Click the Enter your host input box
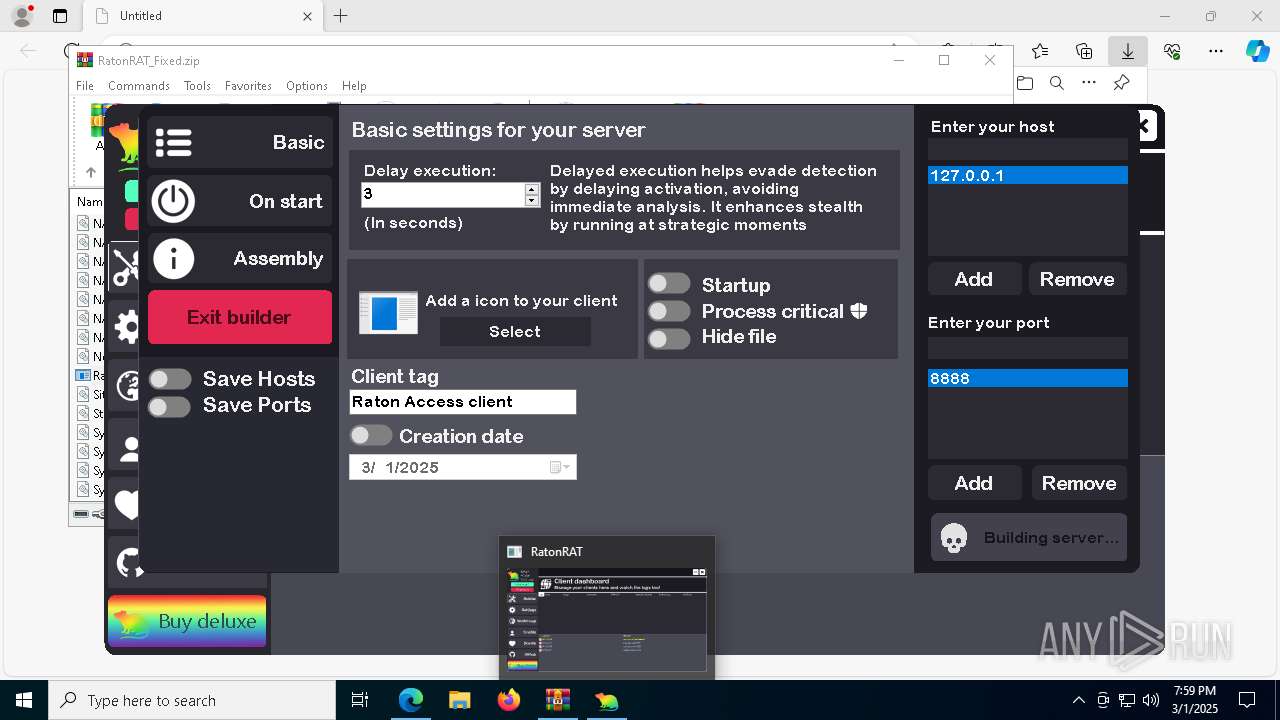The width and height of the screenshot is (1280, 720). (x=1028, y=149)
